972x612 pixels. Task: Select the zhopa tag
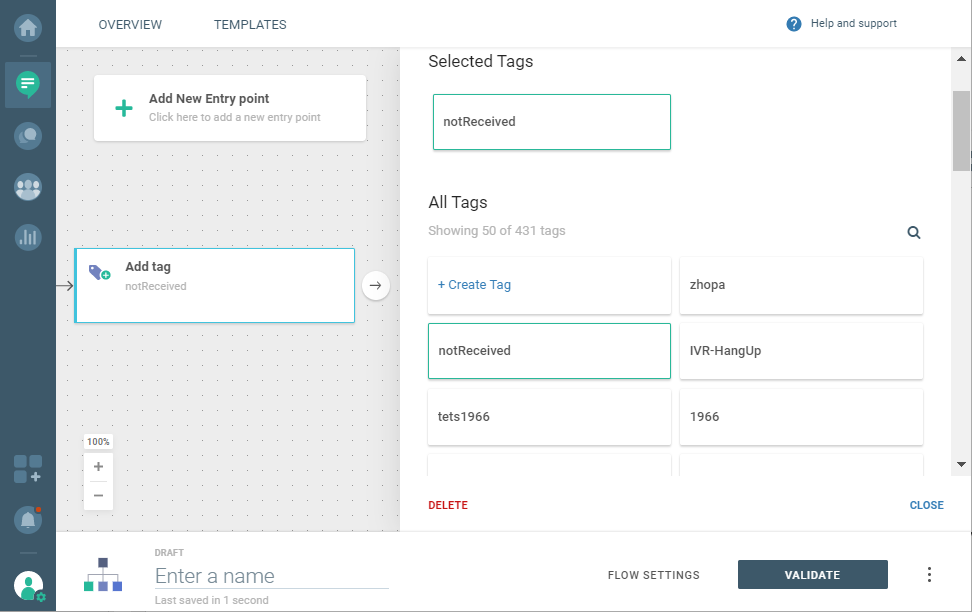801,285
